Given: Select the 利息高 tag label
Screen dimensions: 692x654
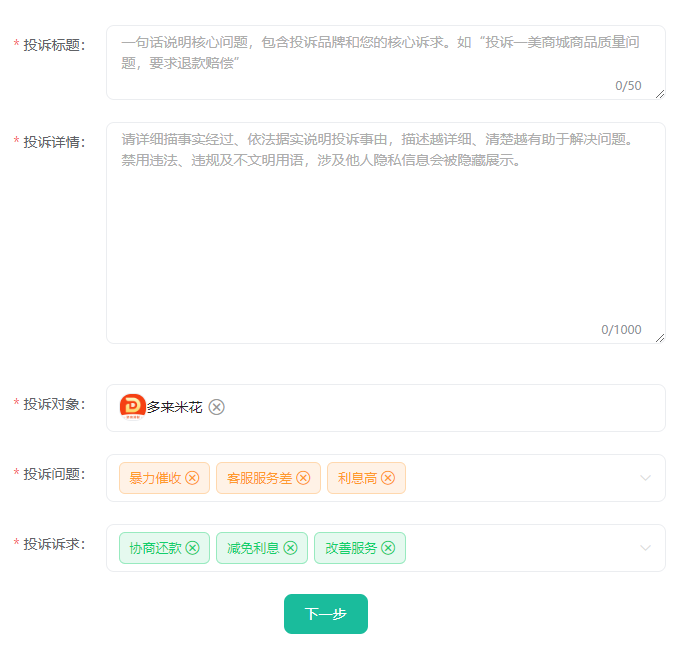Looking at the screenshot, I should (x=357, y=478).
